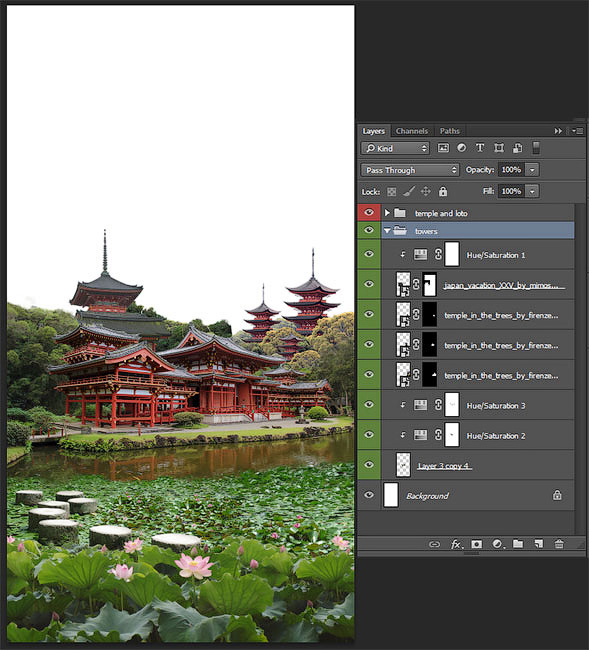This screenshot has height=650, width=589.
Task: Toggle visibility of the towers group
Action: click(368, 230)
